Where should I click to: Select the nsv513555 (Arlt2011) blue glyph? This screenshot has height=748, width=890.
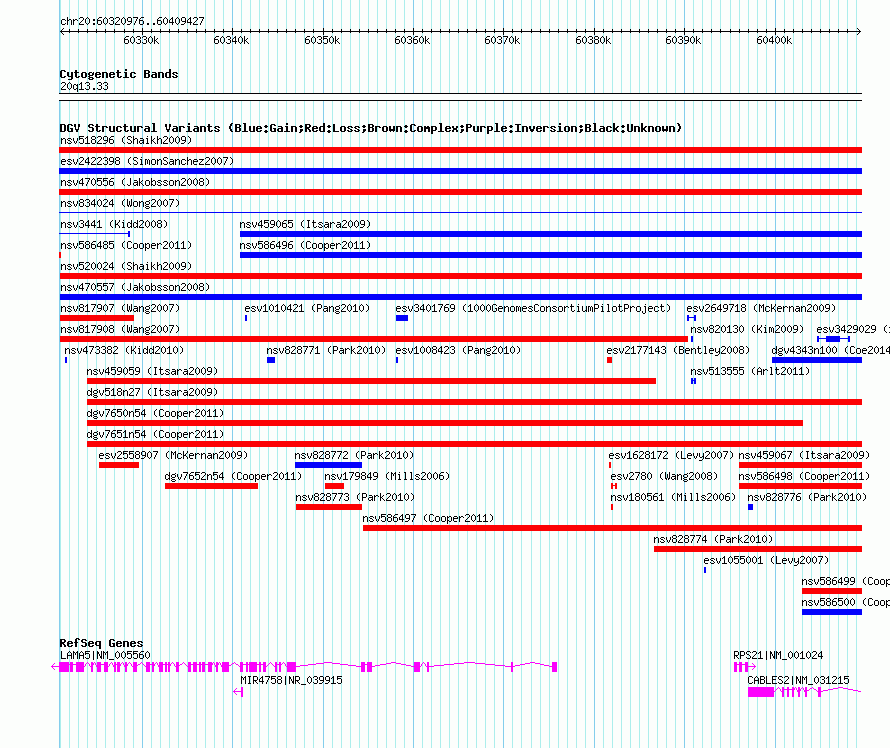tap(694, 381)
